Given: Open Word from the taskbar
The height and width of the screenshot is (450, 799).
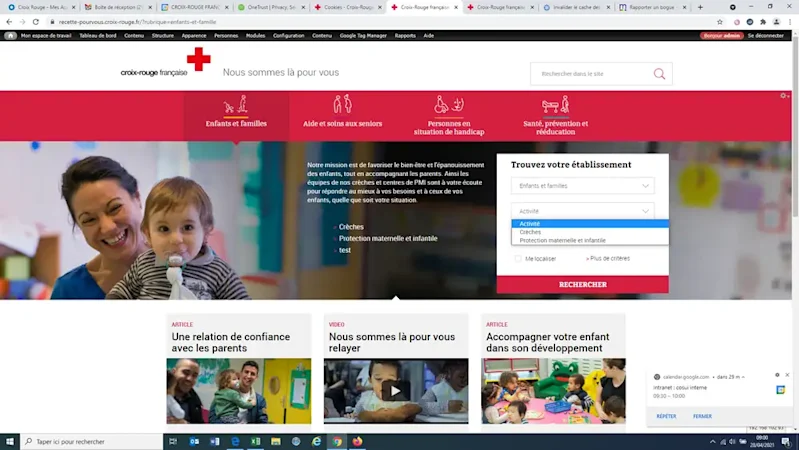Looking at the screenshot, I should (x=215, y=441).
